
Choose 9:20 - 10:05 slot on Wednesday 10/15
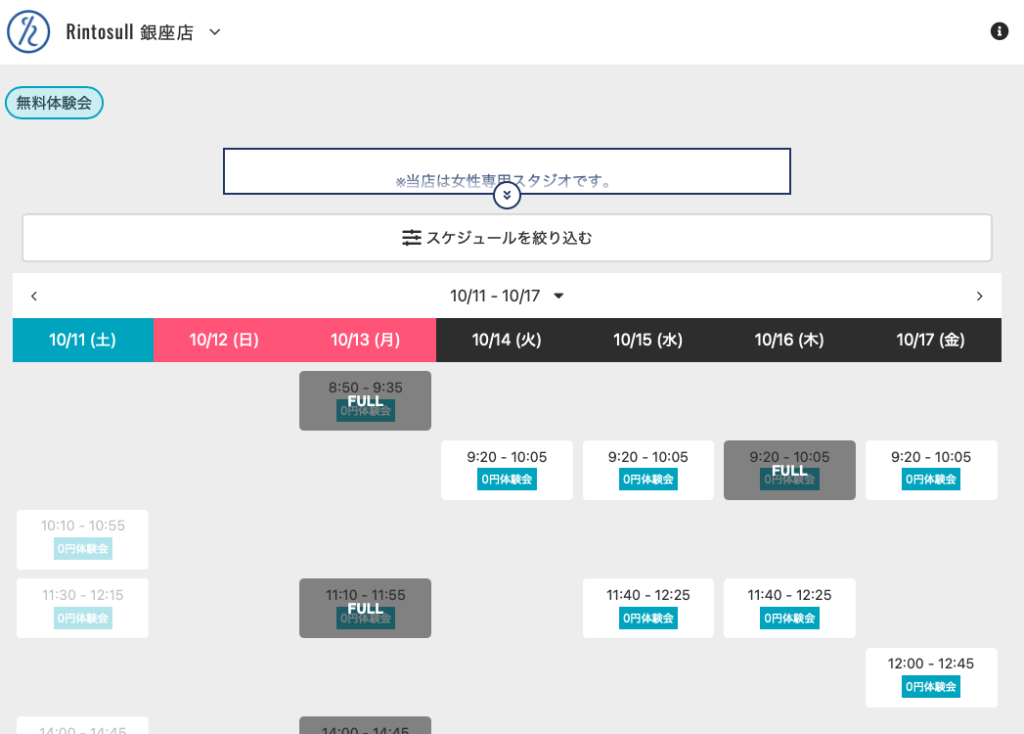pyautogui.click(x=648, y=470)
